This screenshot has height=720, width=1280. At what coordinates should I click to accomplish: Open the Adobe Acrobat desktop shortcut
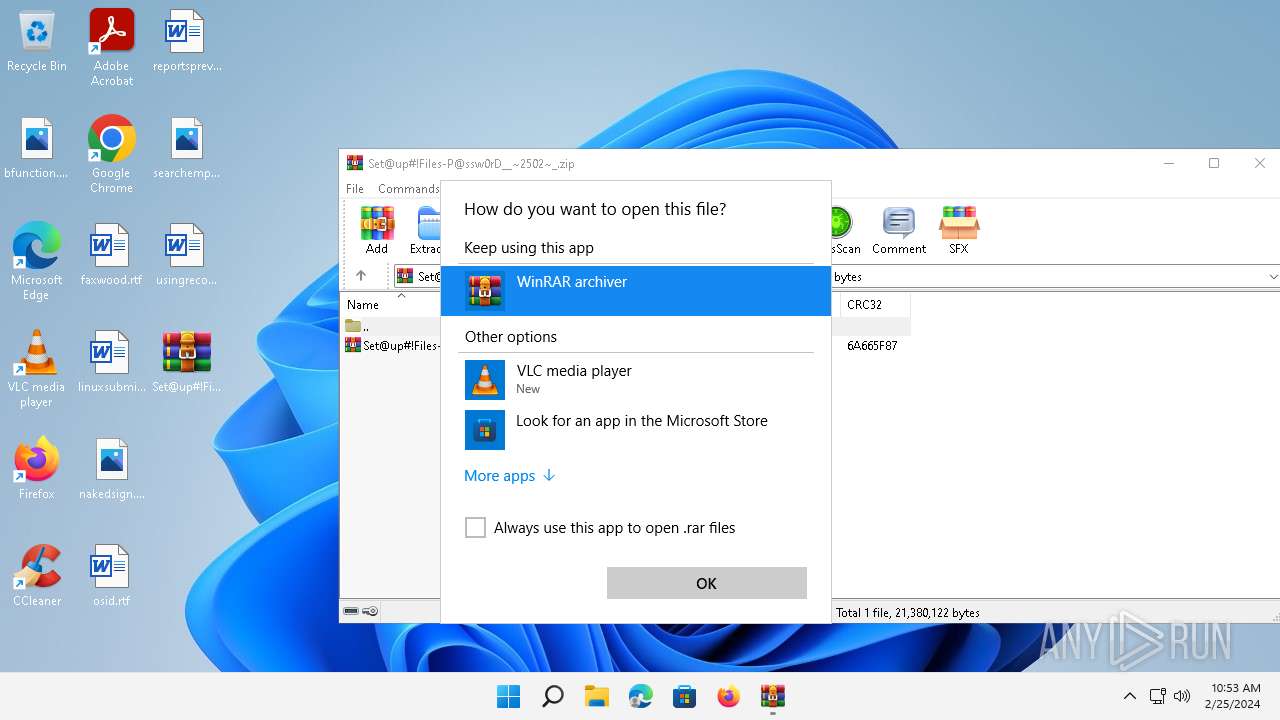pyautogui.click(x=112, y=48)
